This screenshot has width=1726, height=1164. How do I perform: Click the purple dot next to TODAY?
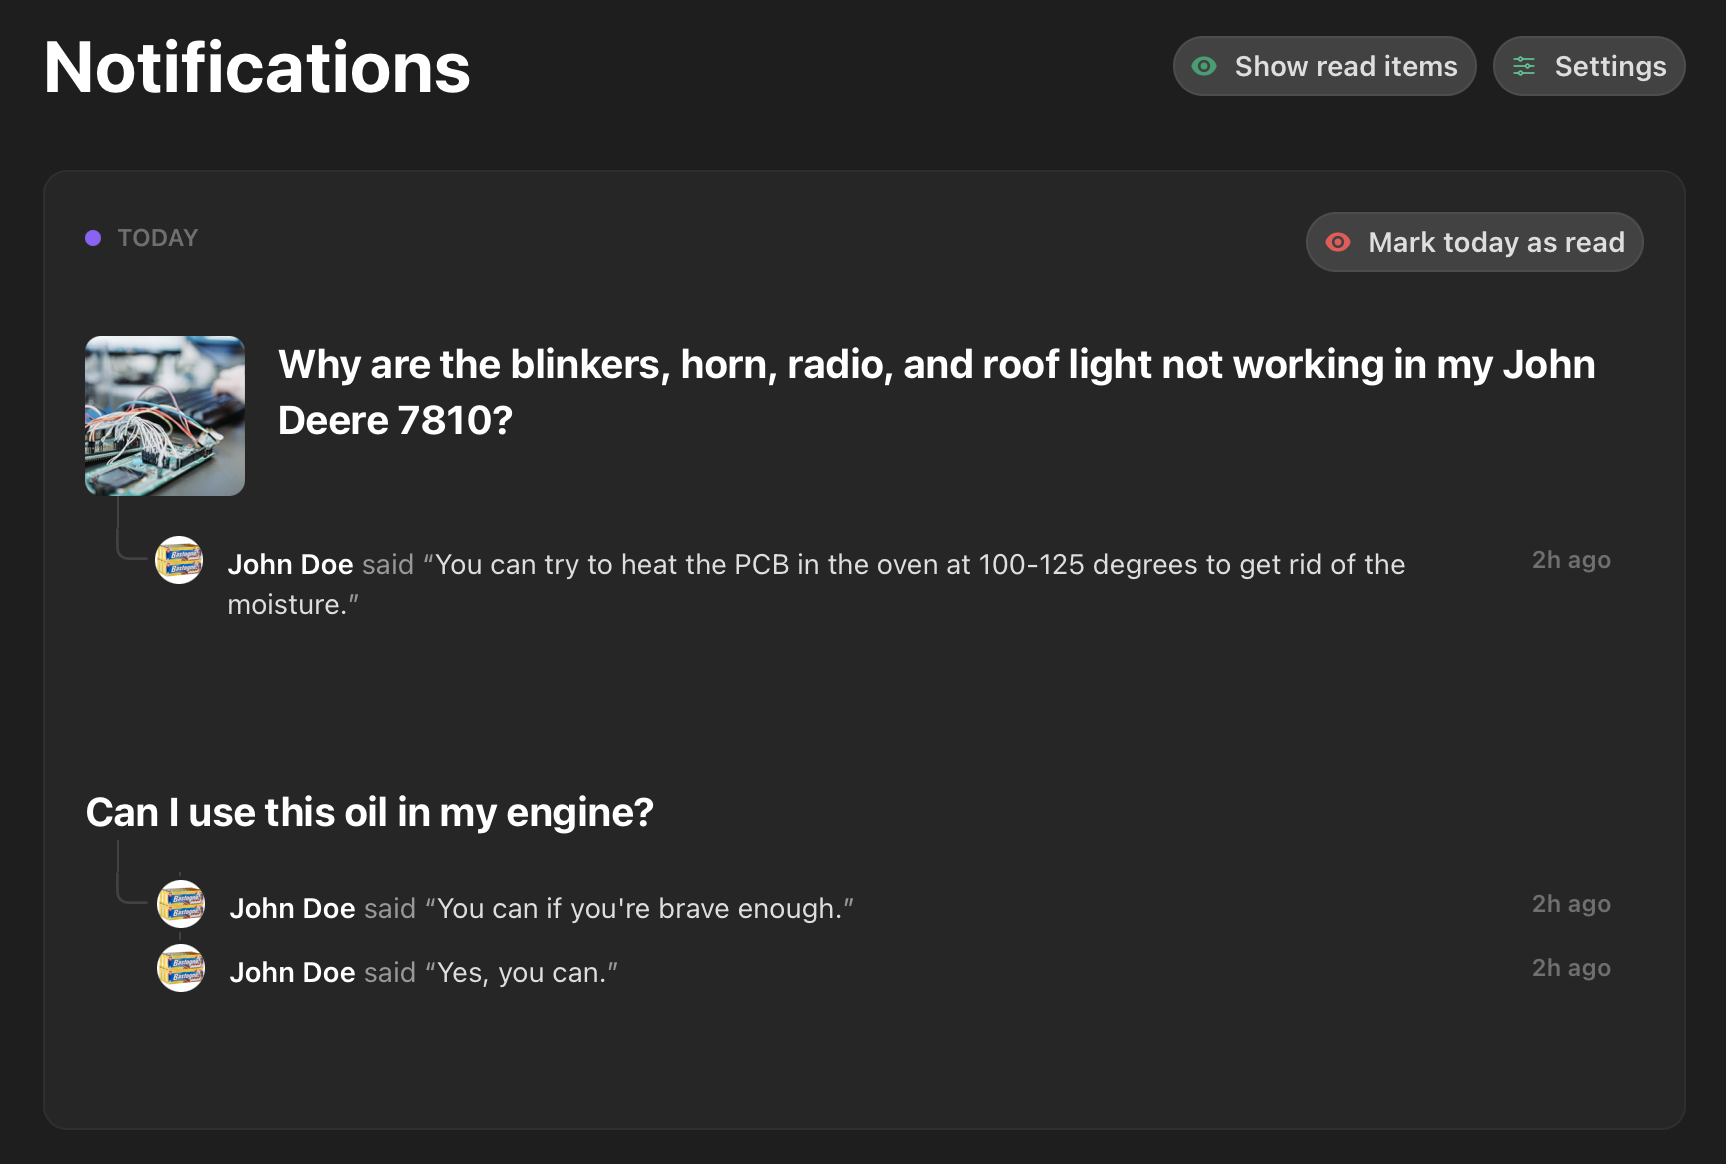[93, 238]
